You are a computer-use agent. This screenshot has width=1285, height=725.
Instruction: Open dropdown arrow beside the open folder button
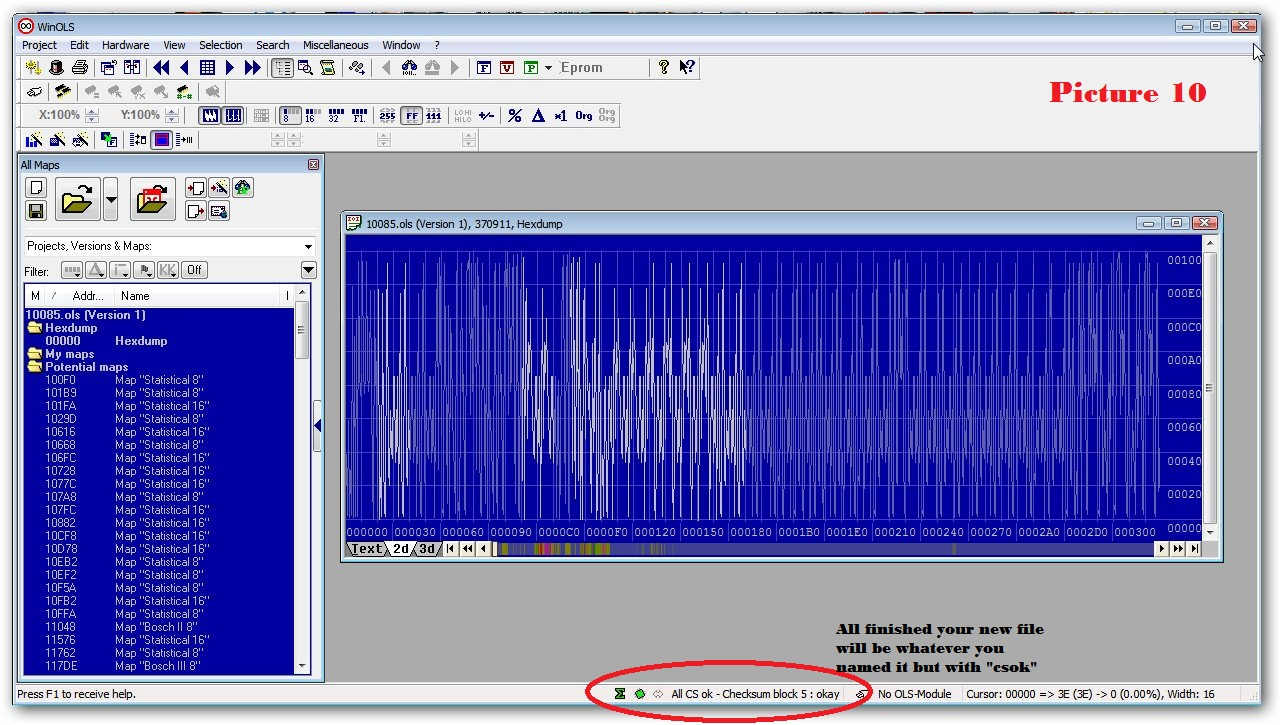coord(111,200)
